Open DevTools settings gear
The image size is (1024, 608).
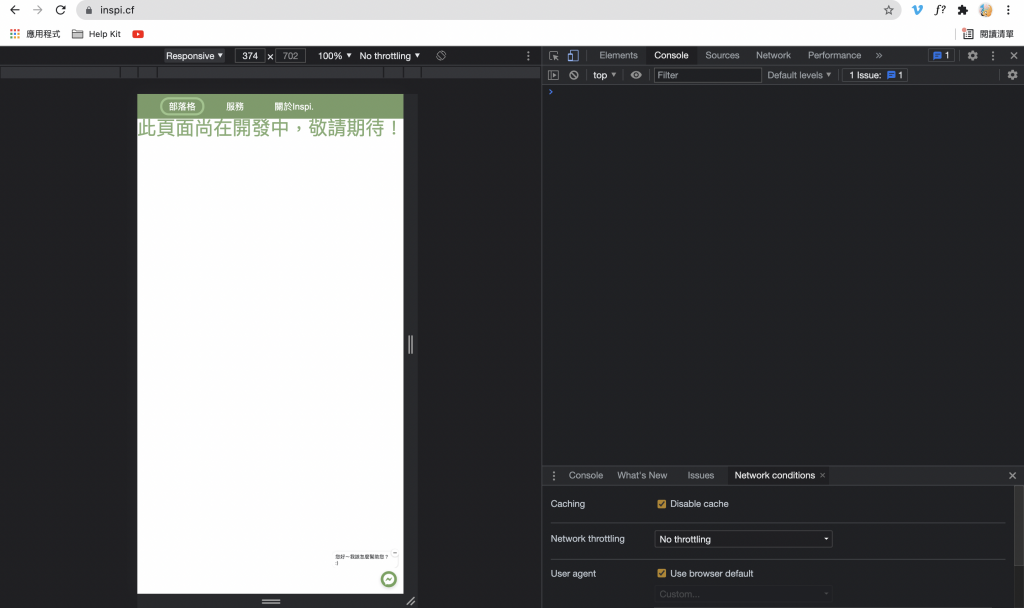click(x=972, y=56)
